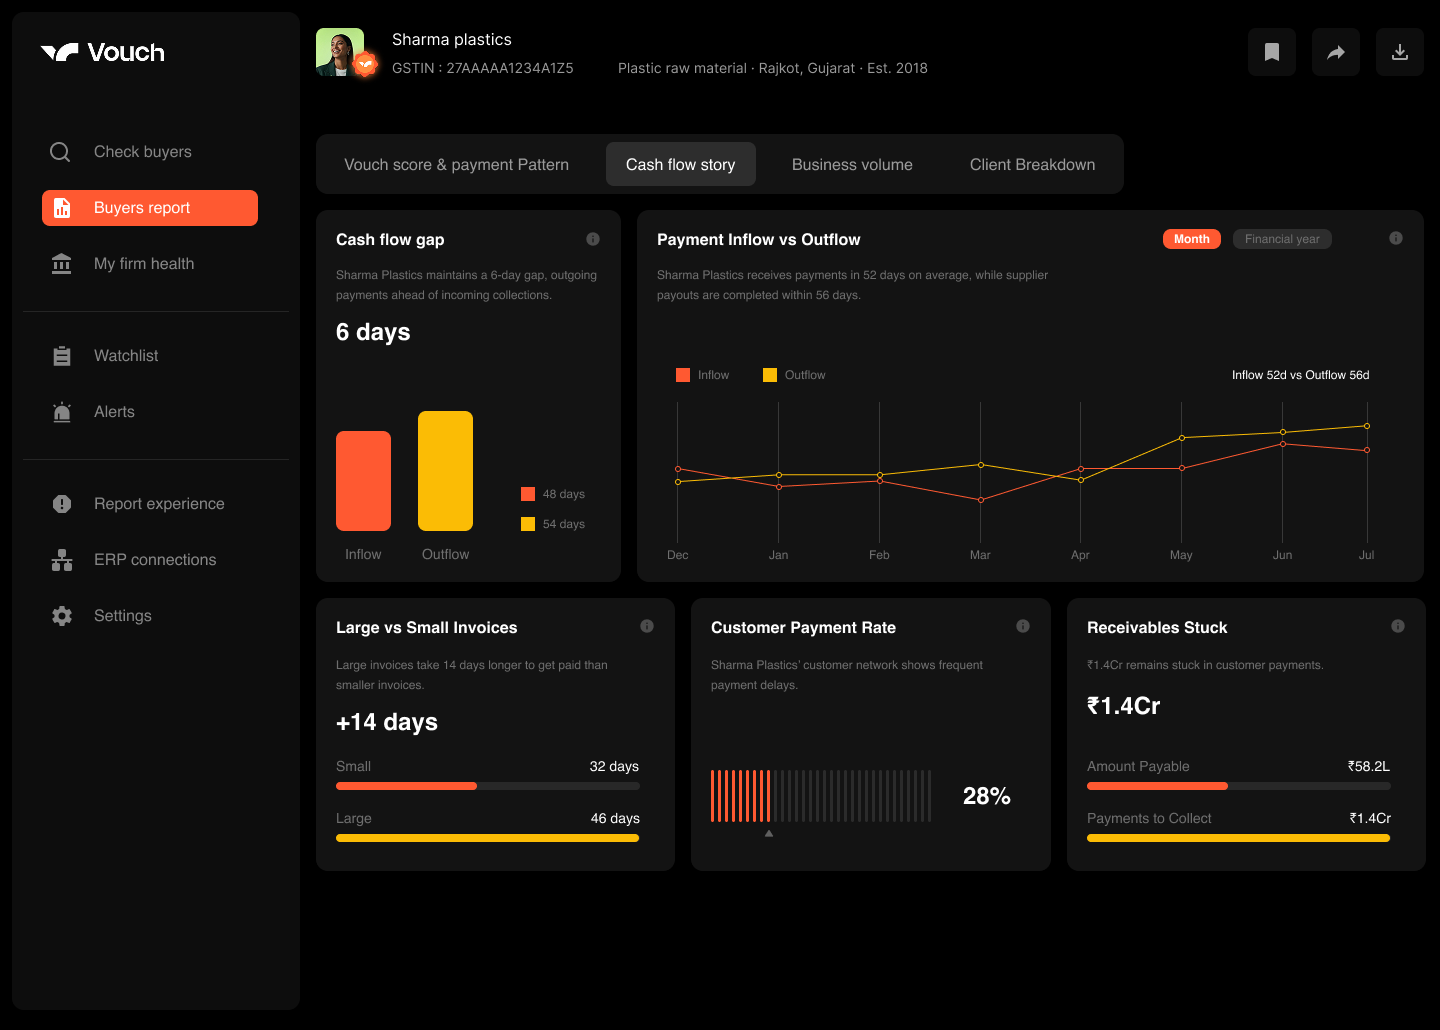1440x1030 pixels.
Task: Click the Small invoices progress bar
Action: 488,786
